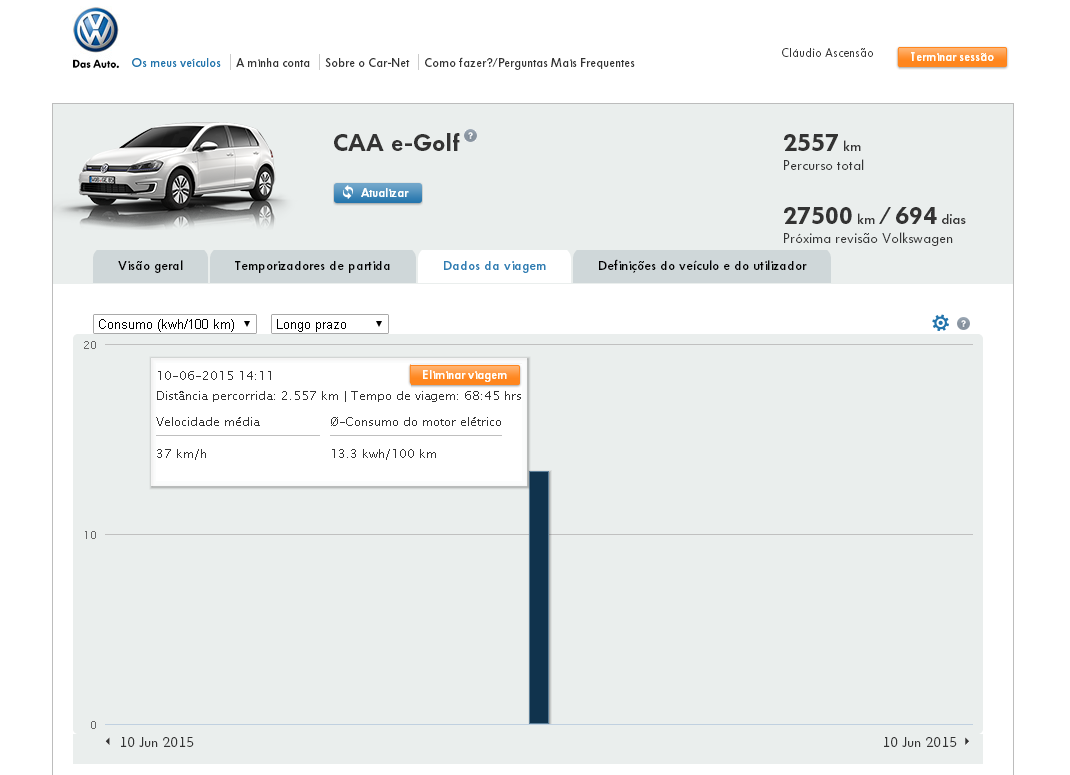The image size is (1070, 775).
Task: Open A minha conta
Action: coord(273,63)
